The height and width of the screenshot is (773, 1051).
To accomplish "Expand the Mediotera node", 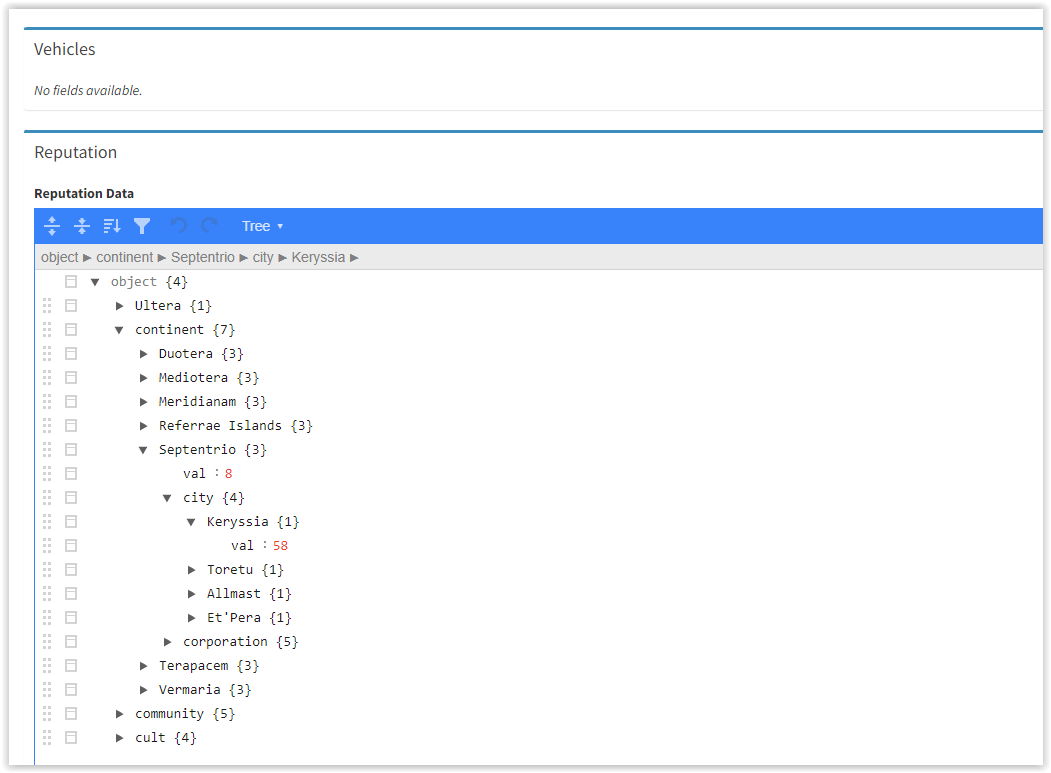I will pyautogui.click(x=143, y=378).
